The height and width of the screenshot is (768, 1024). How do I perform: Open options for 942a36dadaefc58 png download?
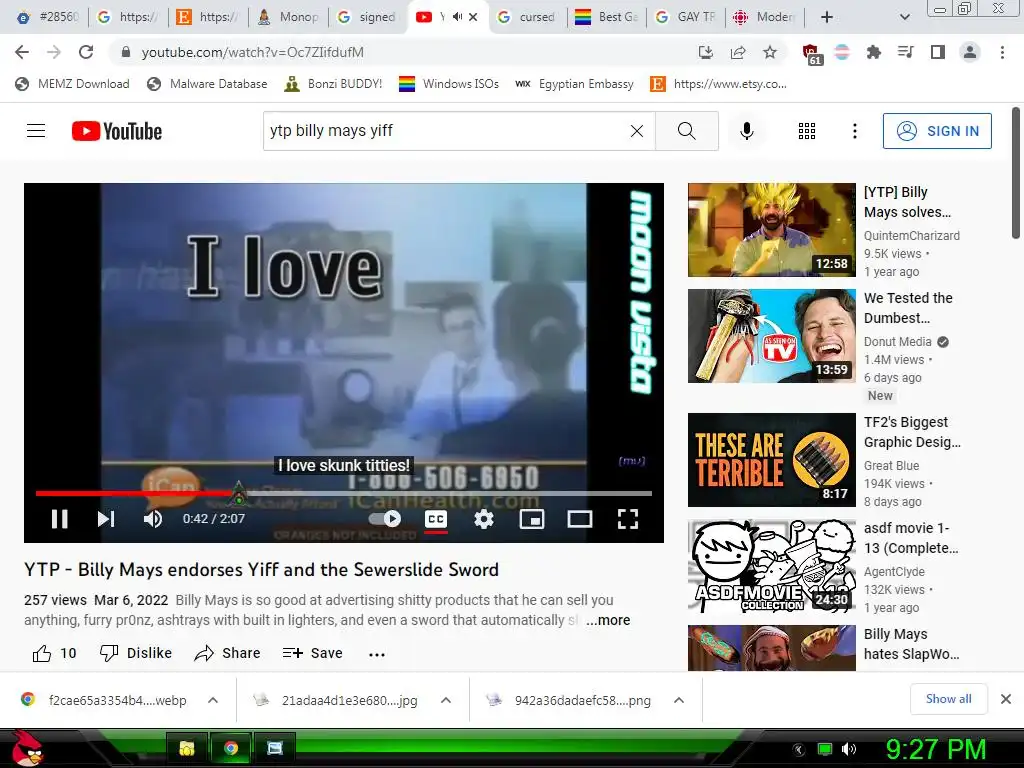tap(679, 700)
